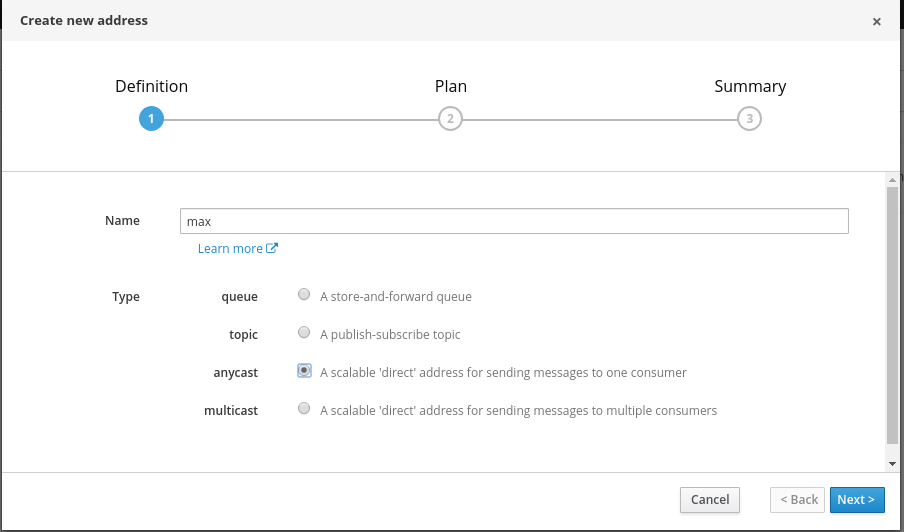Click the Plan step 2 circle

[450, 119]
